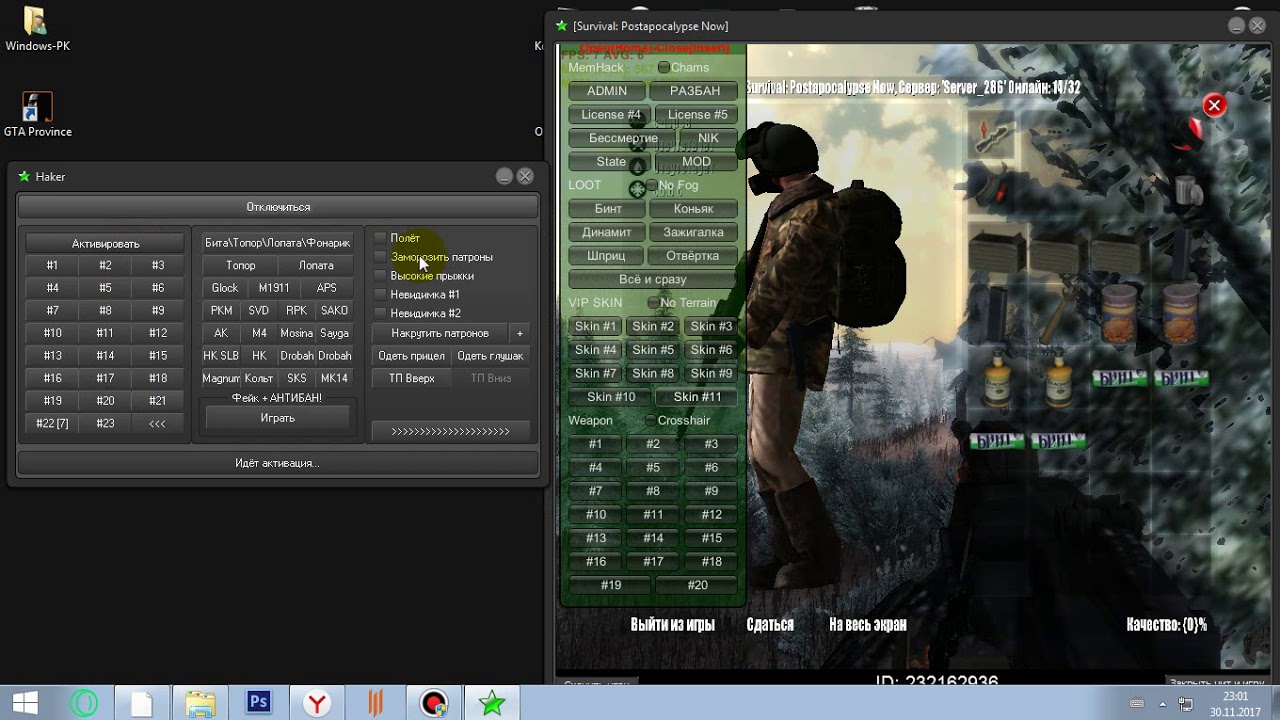Click the network icon in system tray
1280x720 pixels.
coord(1186,704)
